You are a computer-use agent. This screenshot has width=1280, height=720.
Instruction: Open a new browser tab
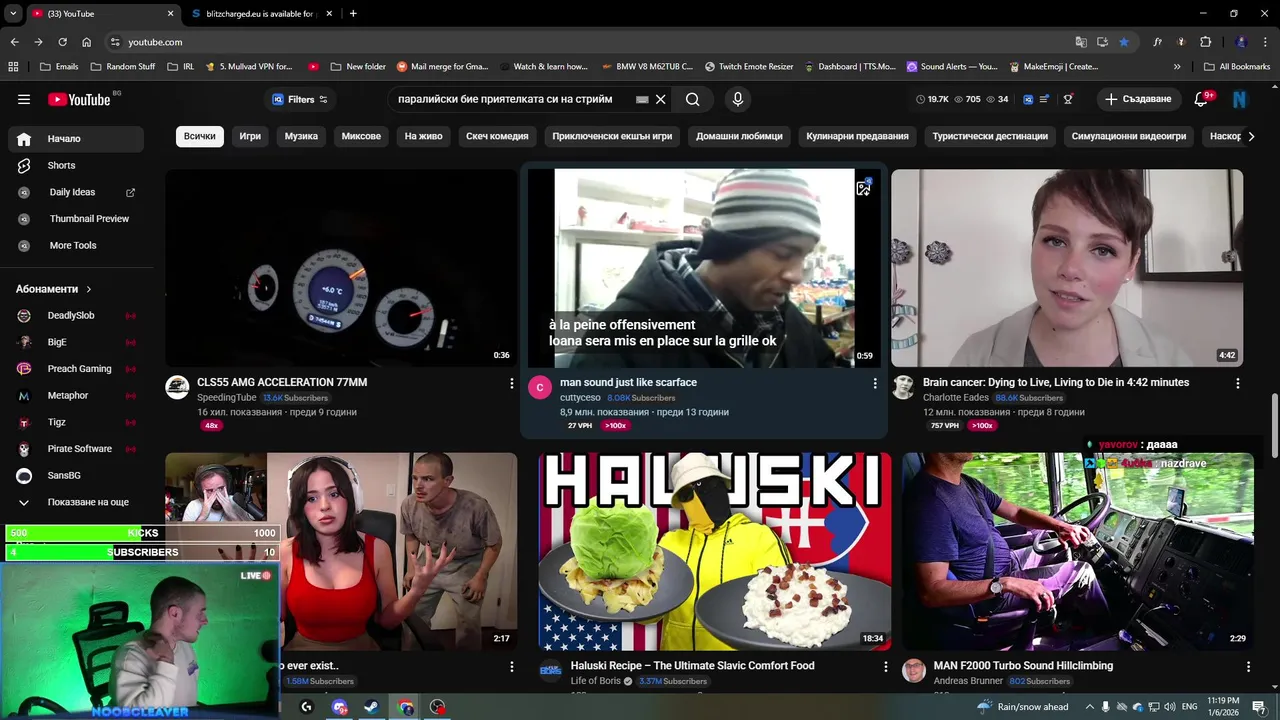(x=353, y=13)
